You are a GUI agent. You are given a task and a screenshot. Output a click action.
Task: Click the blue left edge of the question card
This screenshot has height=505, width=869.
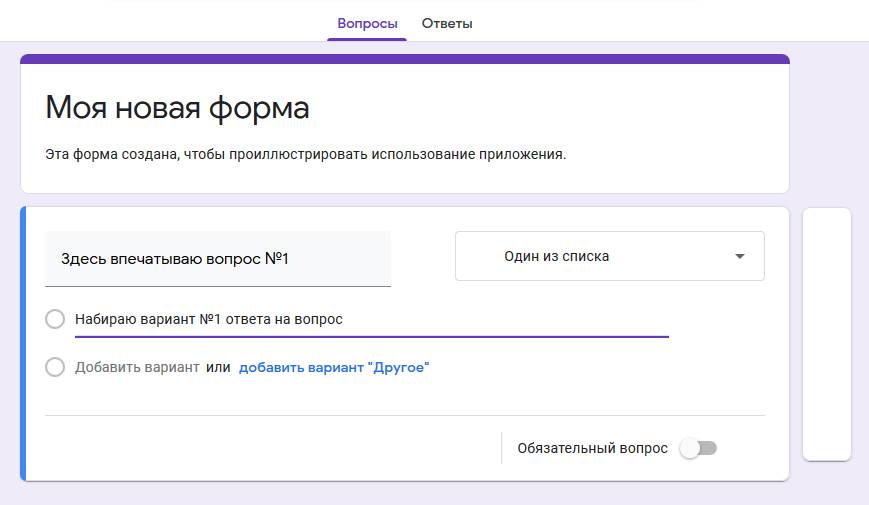pos(23,344)
